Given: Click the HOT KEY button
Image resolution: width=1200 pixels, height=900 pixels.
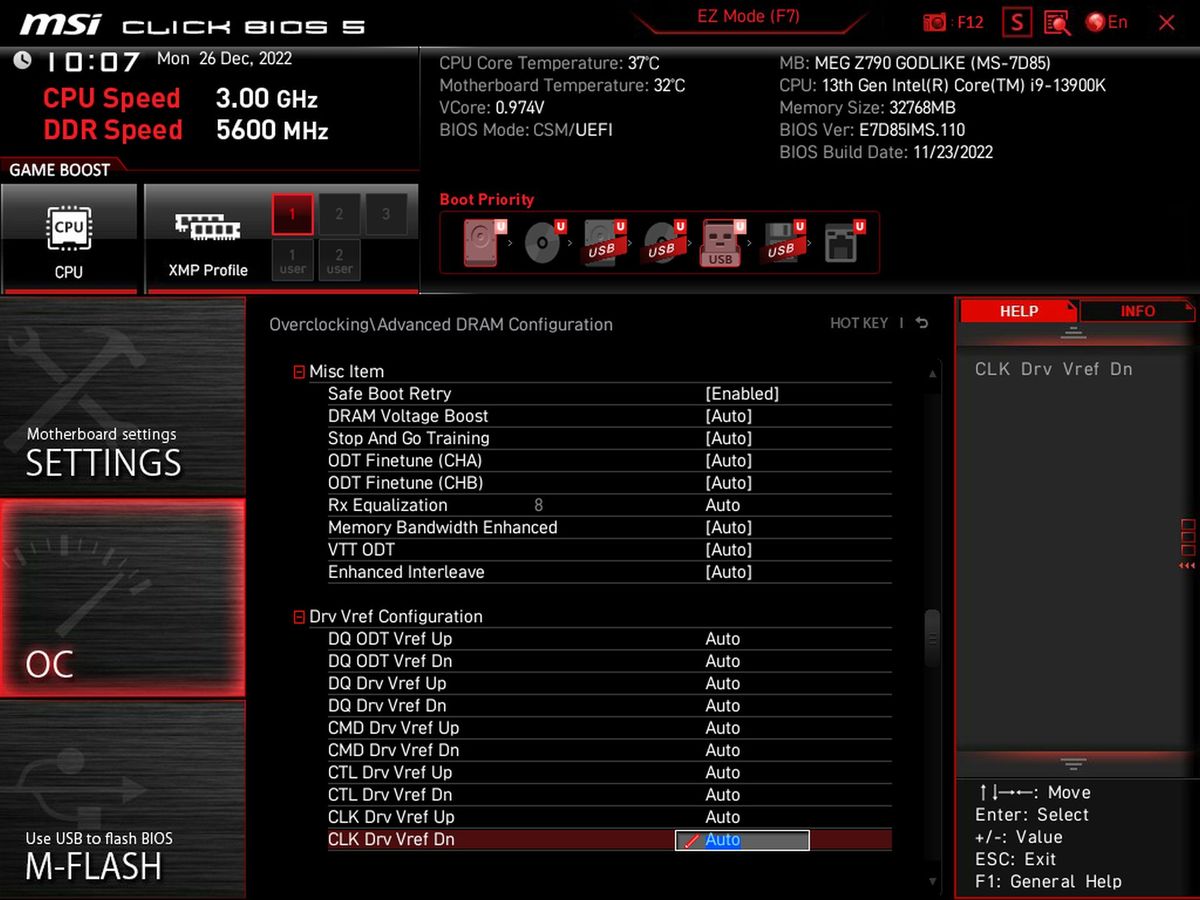Looking at the screenshot, I should (859, 323).
